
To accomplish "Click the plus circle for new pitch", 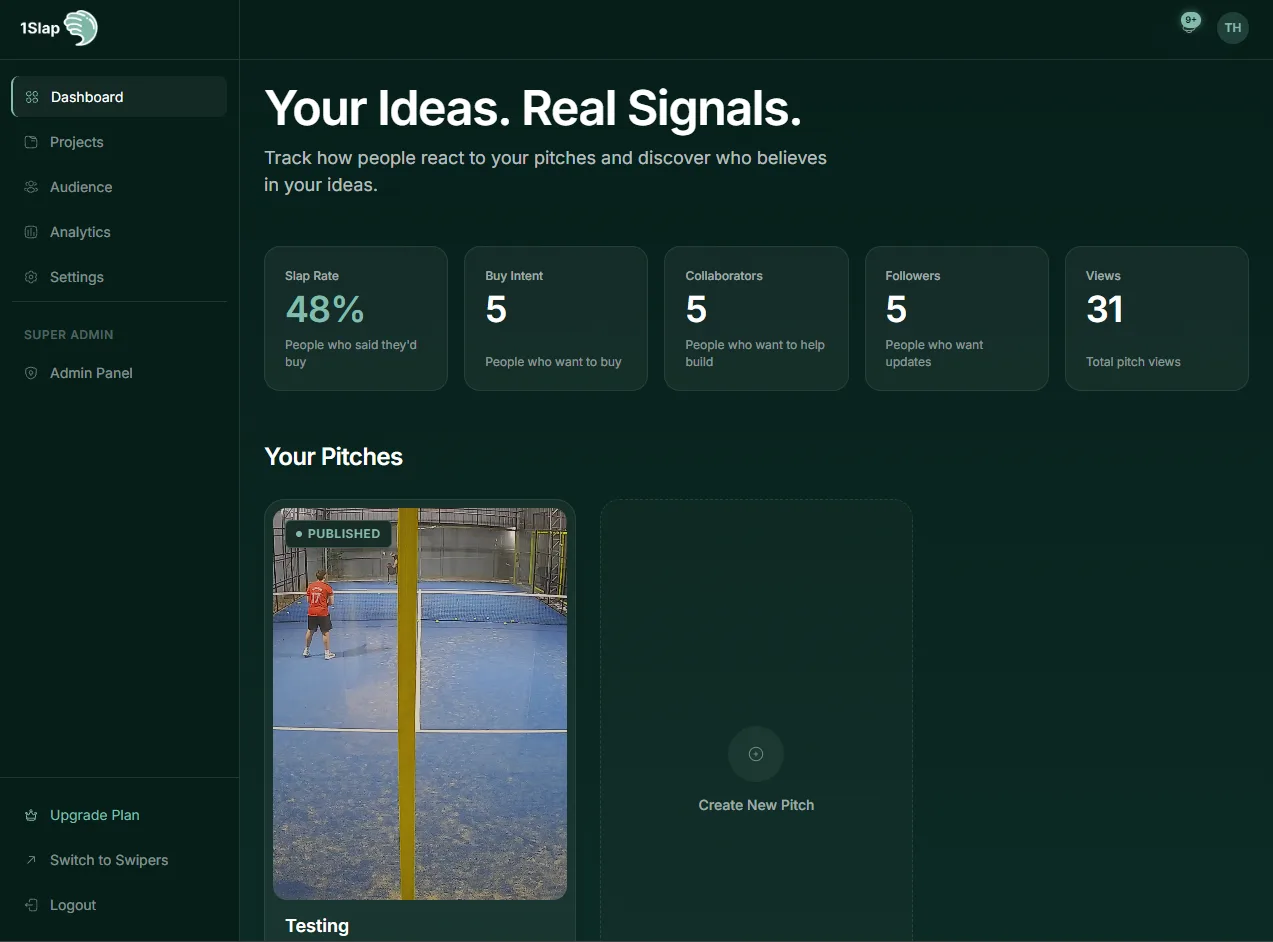I will tap(756, 754).
